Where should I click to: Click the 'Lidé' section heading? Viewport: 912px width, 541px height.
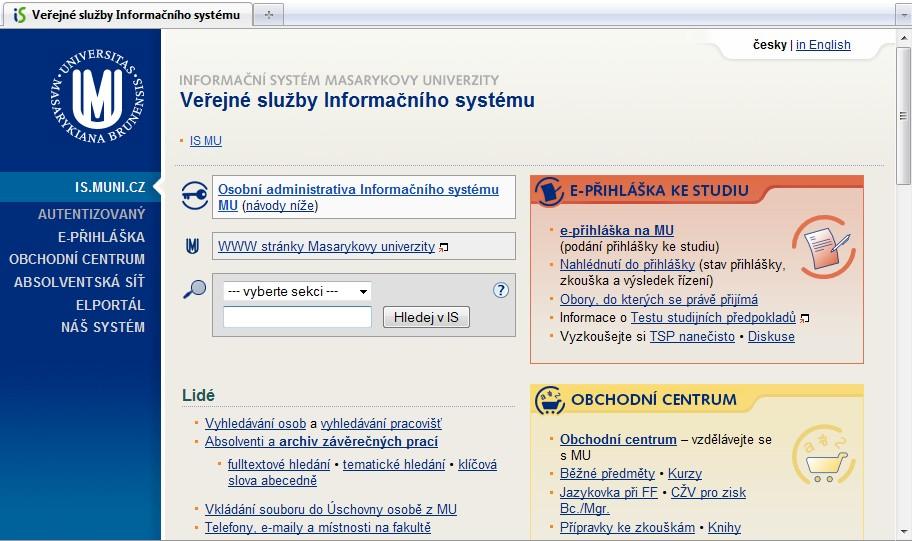pos(198,395)
